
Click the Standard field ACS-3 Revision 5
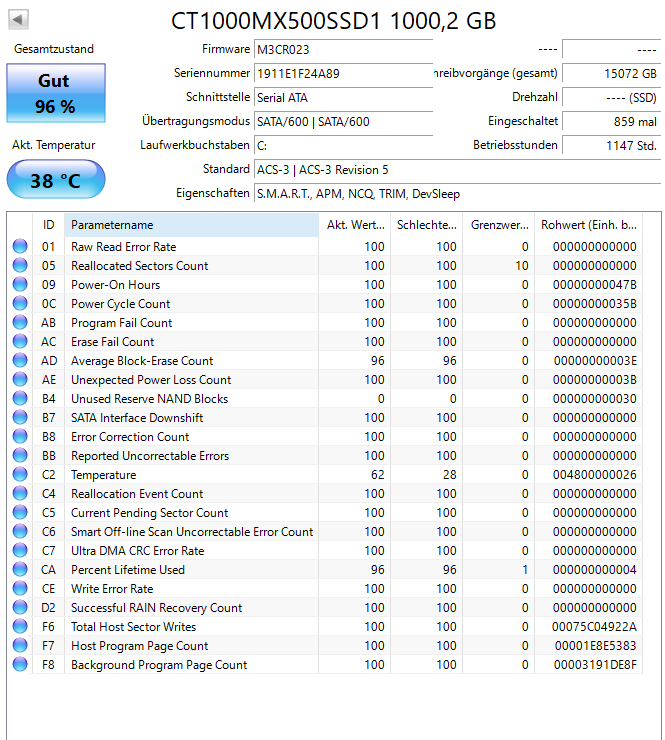click(x=457, y=169)
